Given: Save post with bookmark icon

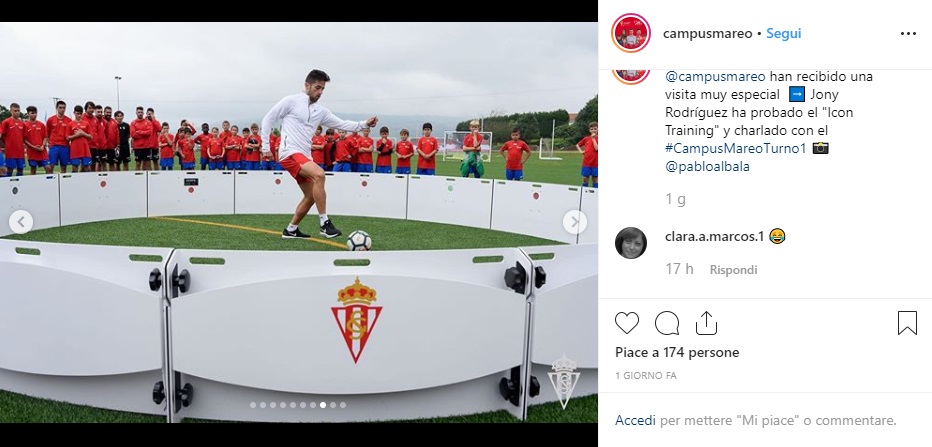Looking at the screenshot, I should pos(907,323).
